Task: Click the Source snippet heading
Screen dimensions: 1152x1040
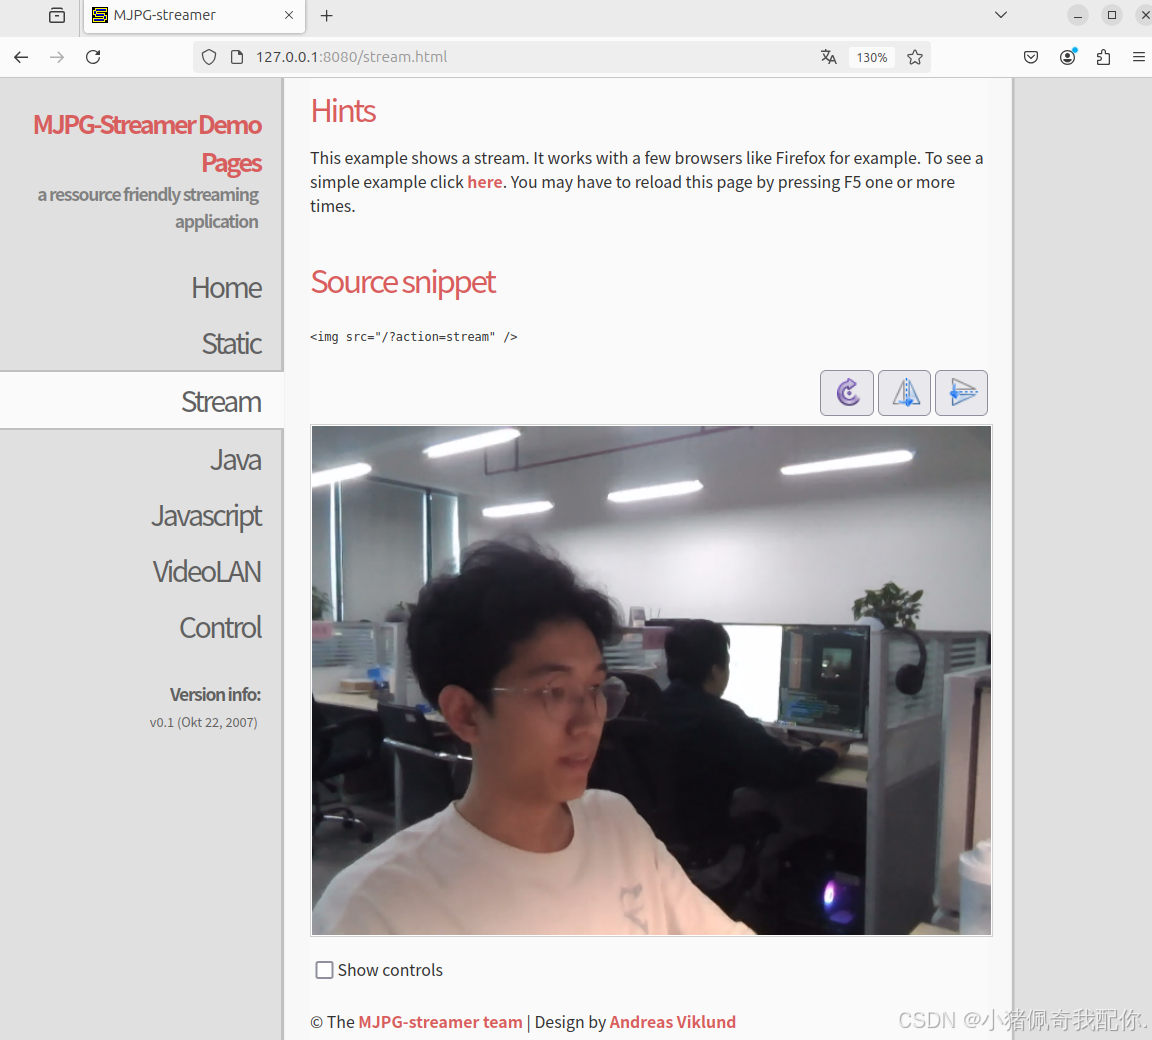Action: 403,283
